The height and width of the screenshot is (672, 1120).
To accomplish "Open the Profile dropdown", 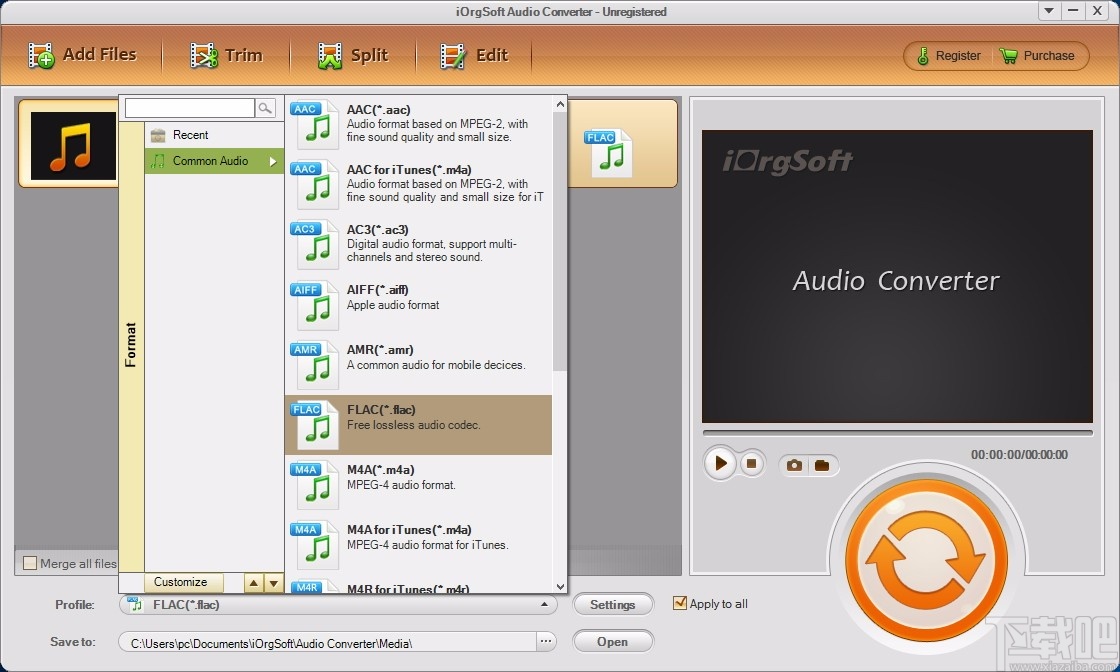I will tap(545, 604).
